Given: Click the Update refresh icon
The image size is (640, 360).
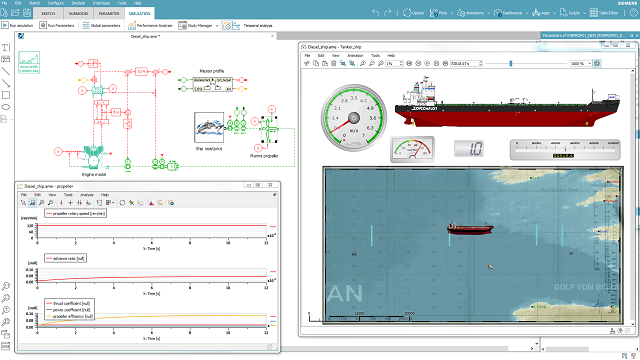Looking at the screenshot, I should click(407, 13).
